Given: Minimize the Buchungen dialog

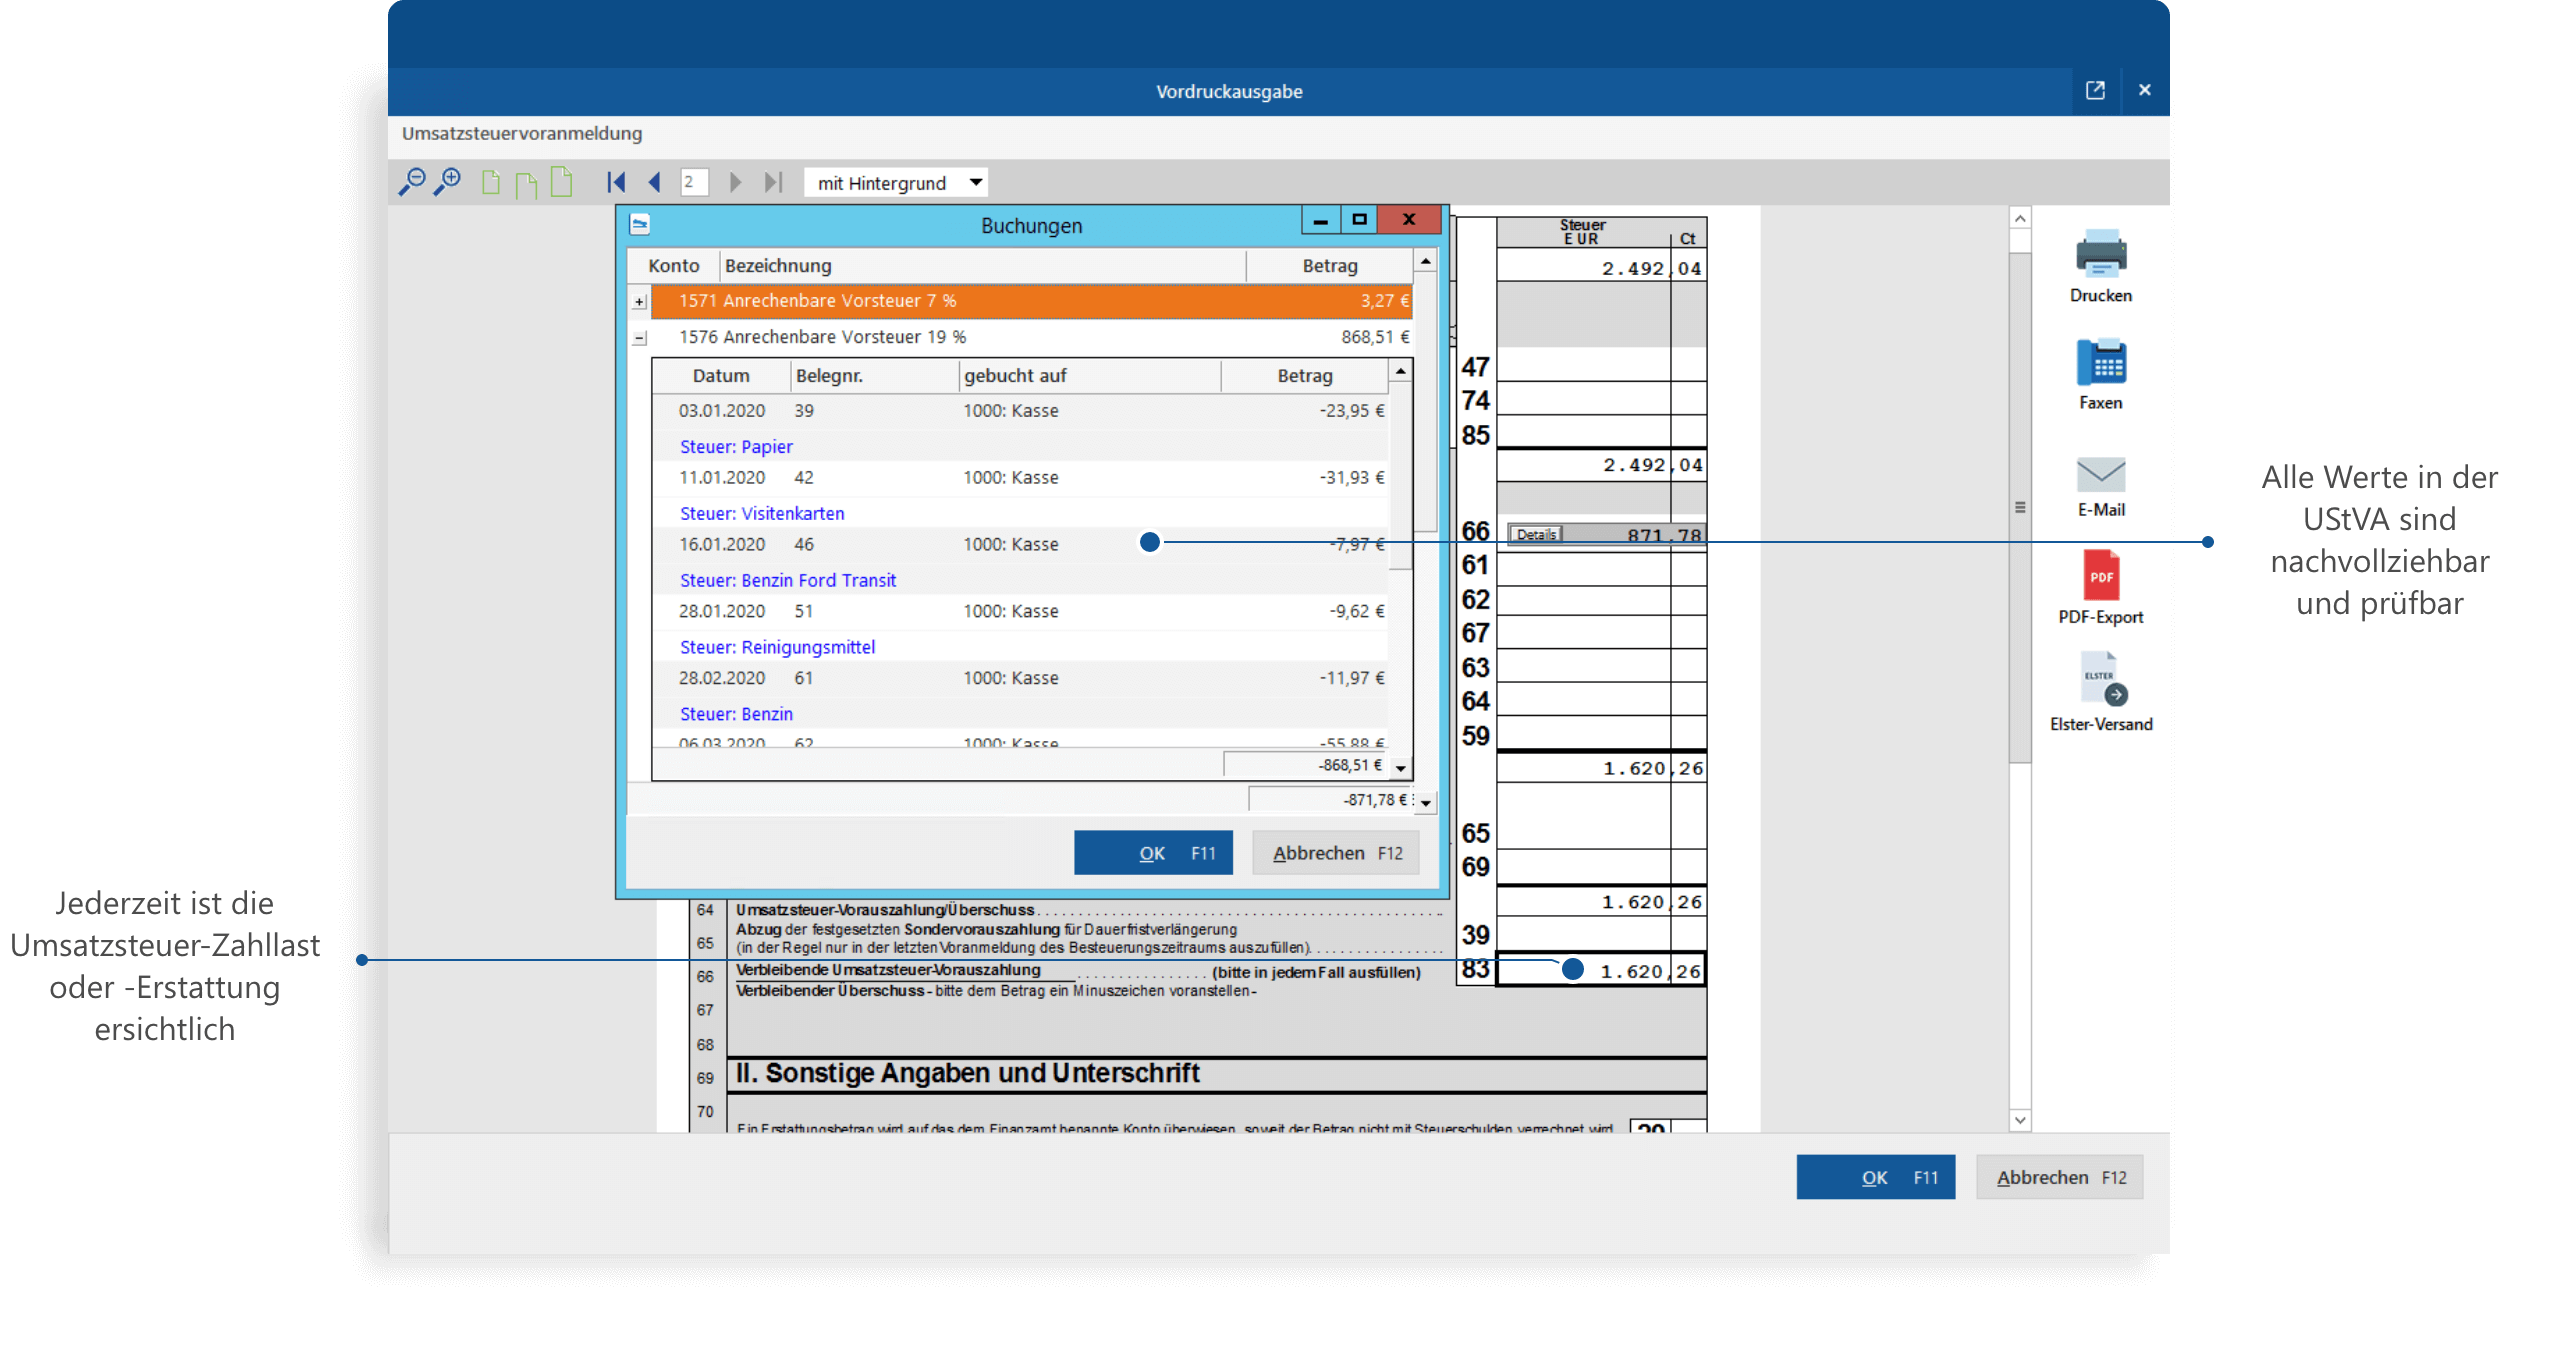Looking at the screenshot, I should [1320, 220].
